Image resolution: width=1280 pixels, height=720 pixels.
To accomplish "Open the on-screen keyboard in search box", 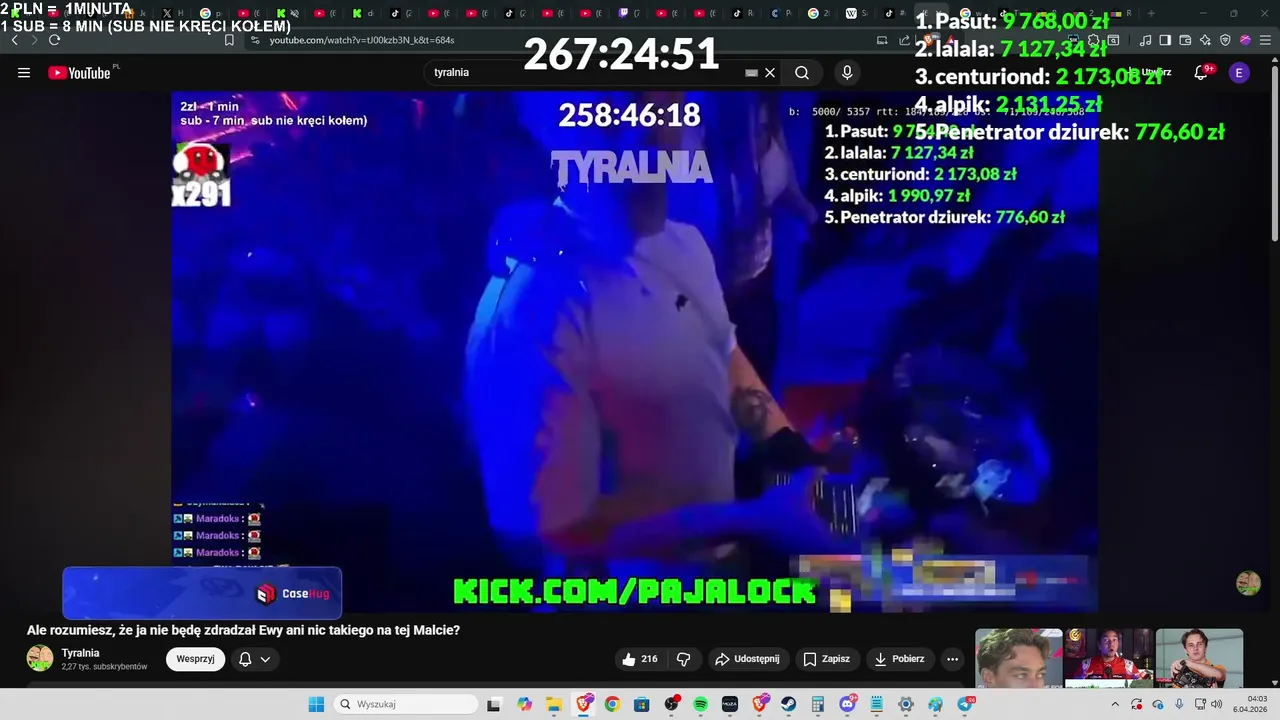I will point(751,72).
